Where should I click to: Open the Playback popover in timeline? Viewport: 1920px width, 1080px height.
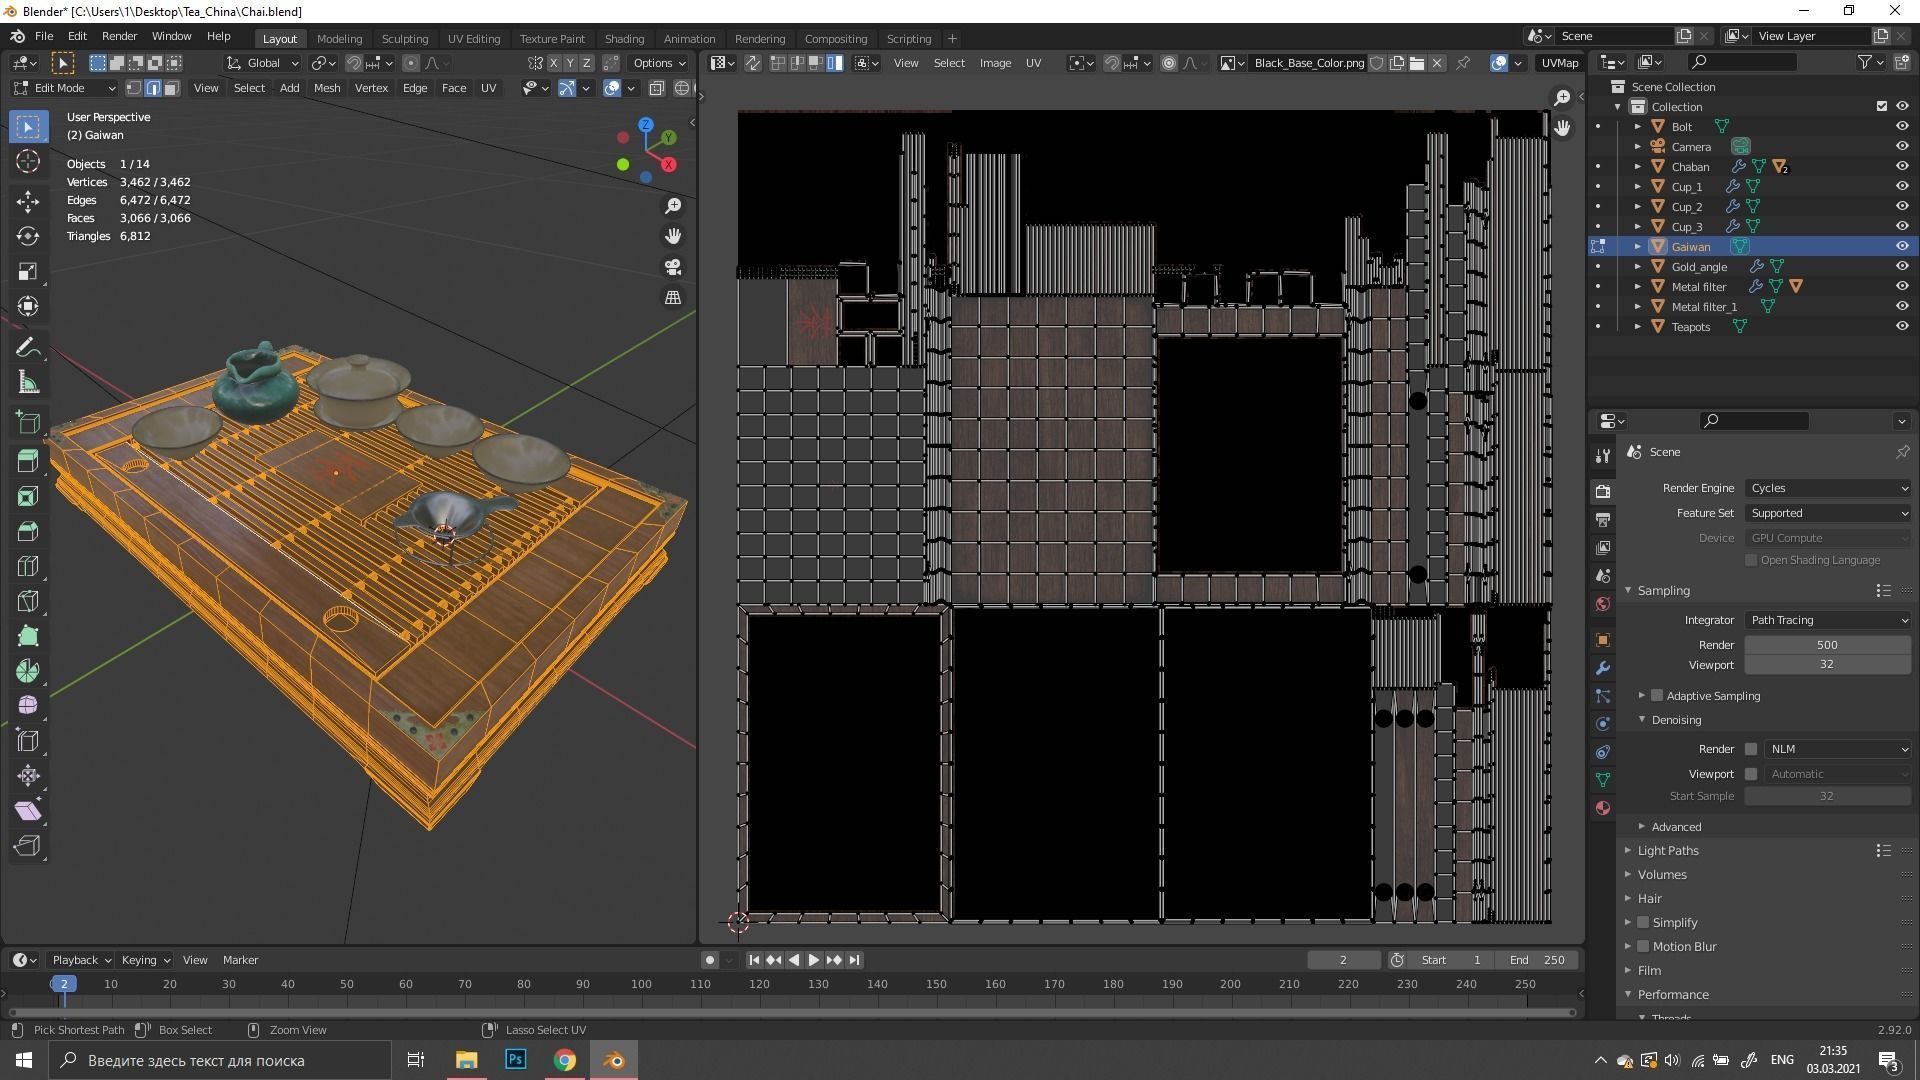80,960
